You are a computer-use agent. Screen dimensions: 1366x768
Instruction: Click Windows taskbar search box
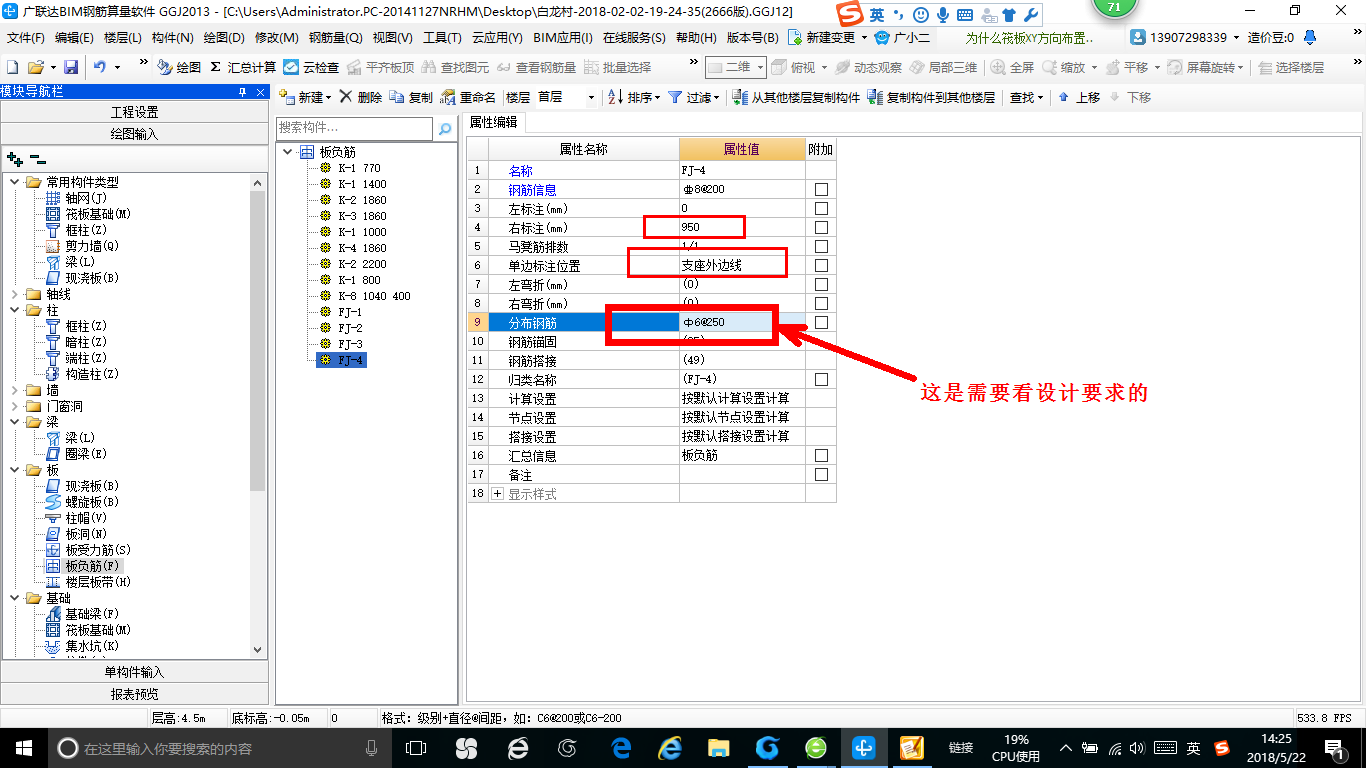(220, 748)
